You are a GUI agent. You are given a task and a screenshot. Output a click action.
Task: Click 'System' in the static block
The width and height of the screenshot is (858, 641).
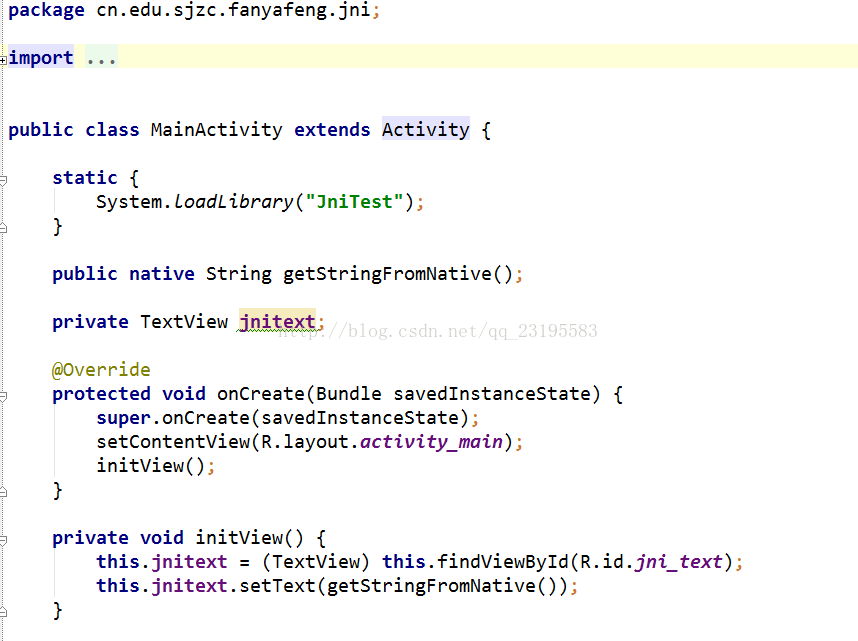(129, 202)
